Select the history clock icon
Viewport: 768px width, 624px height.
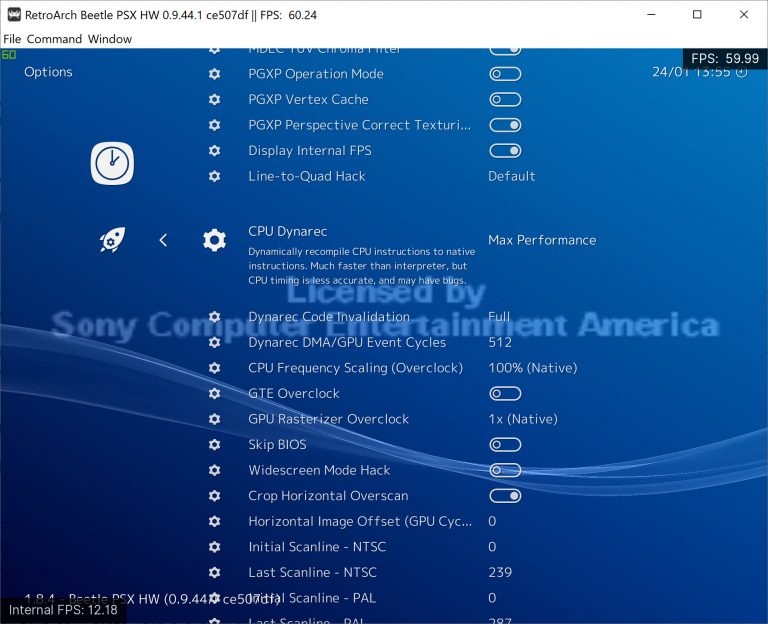point(112,163)
